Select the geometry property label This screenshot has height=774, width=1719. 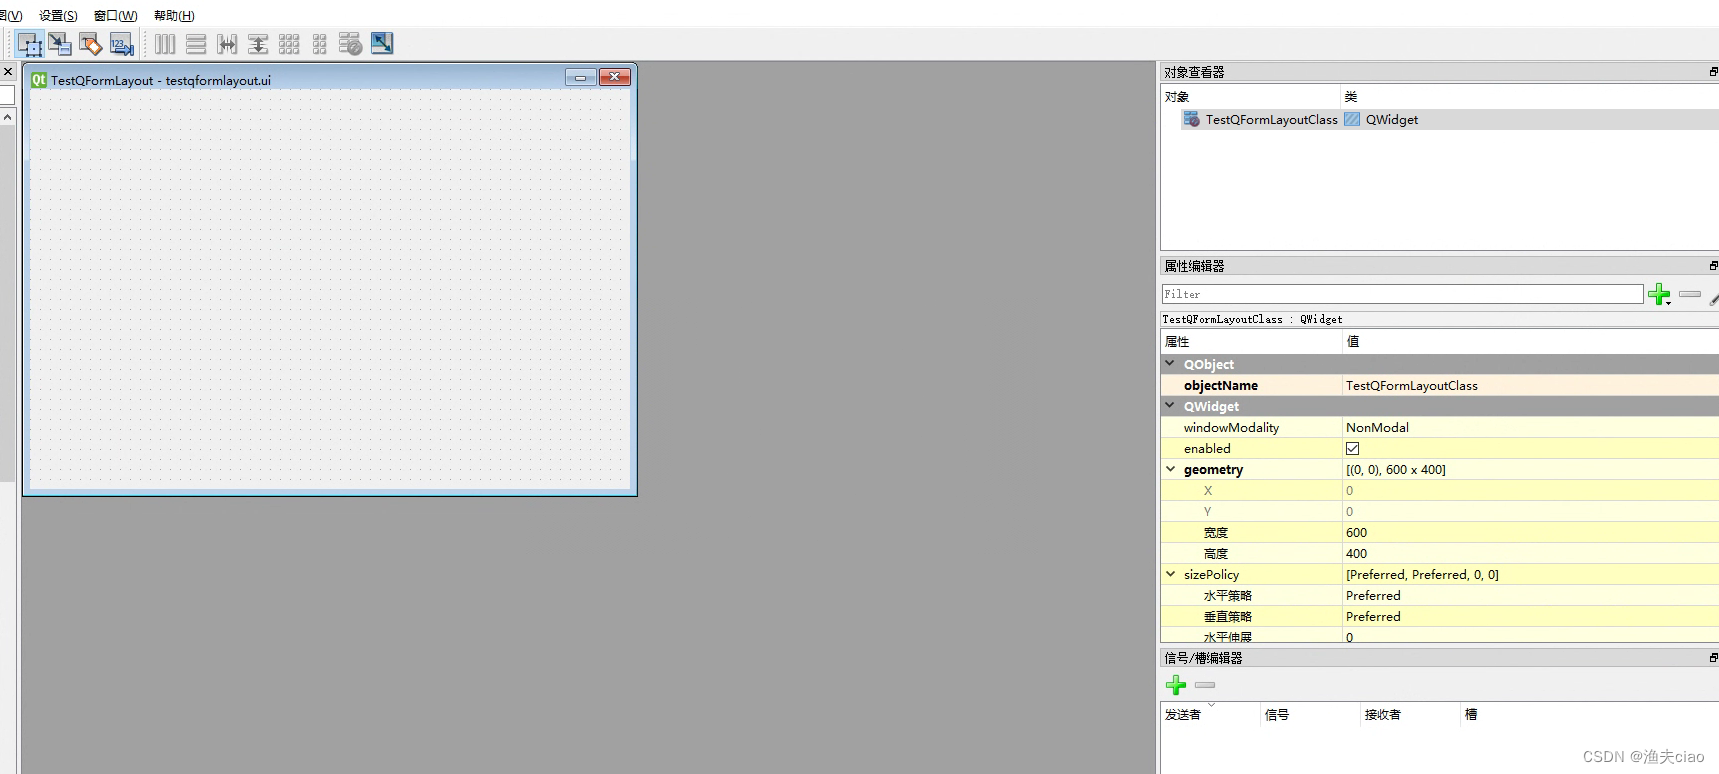click(1213, 469)
